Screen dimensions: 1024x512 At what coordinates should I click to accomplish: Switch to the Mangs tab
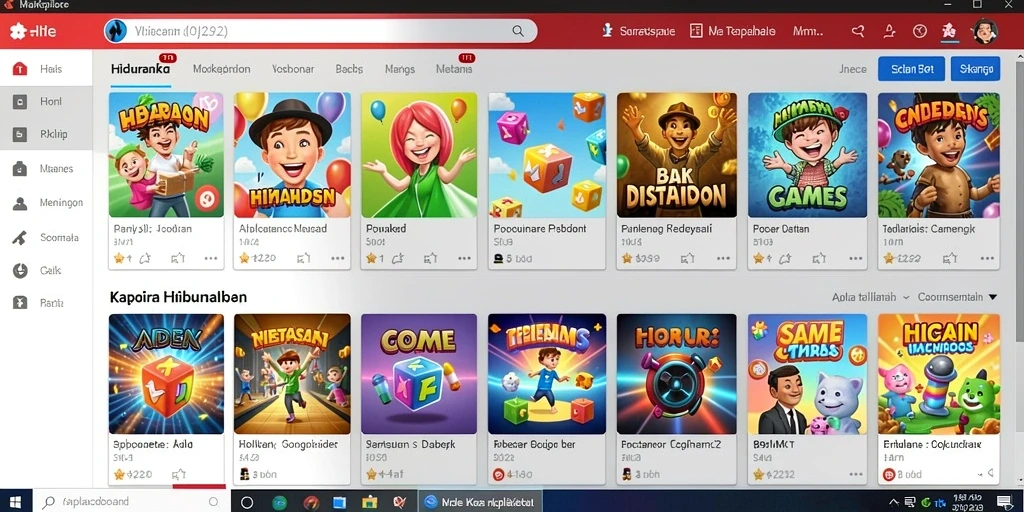pos(400,69)
